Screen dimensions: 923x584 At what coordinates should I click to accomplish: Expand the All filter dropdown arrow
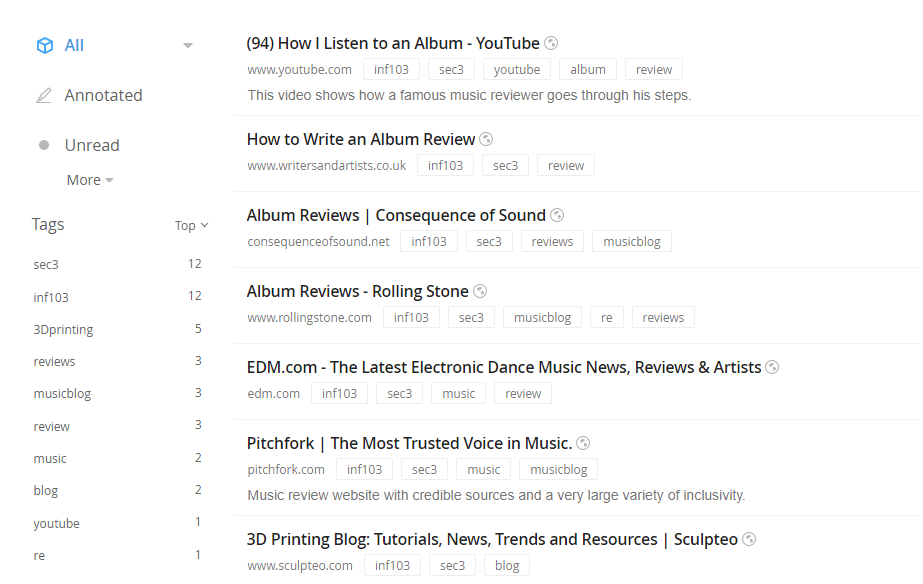click(x=188, y=46)
